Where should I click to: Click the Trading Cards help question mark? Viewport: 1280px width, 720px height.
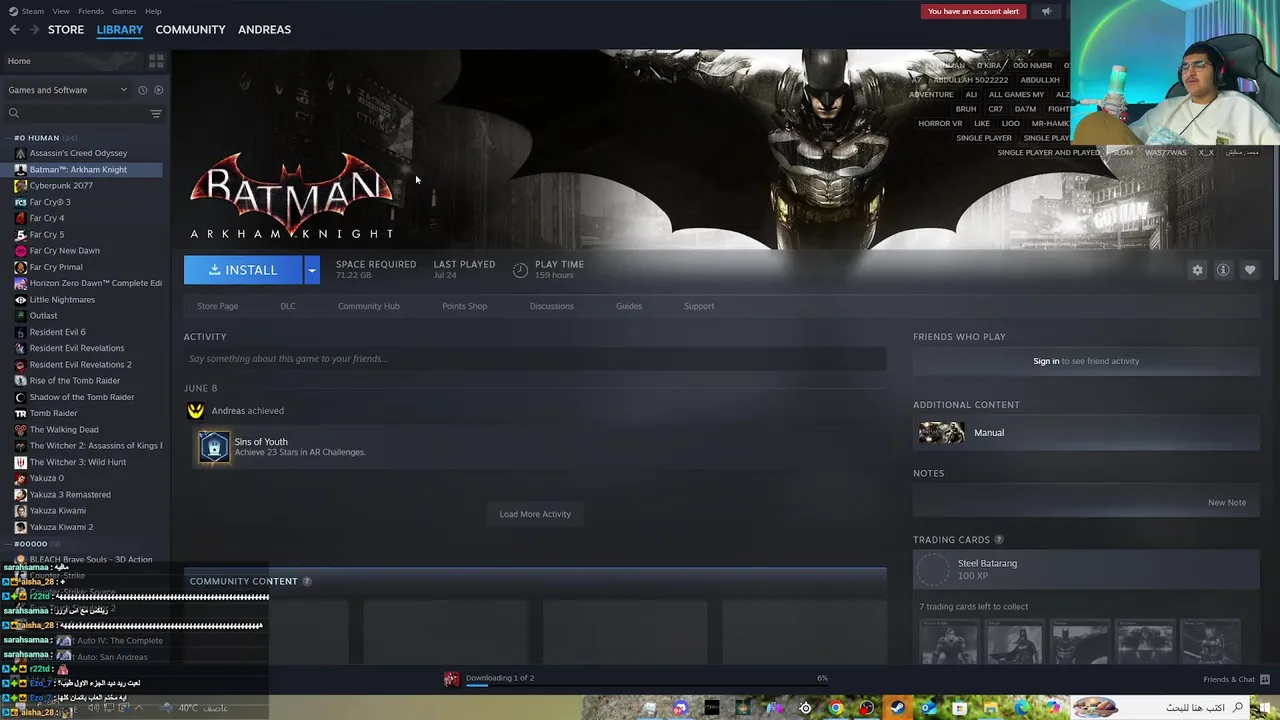[998, 540]
